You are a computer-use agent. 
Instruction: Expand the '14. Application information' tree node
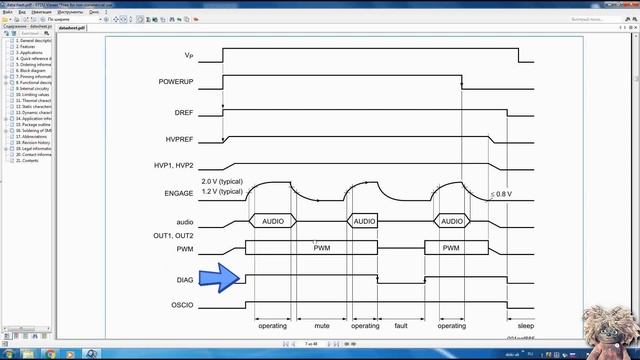(x=6, y=119)
